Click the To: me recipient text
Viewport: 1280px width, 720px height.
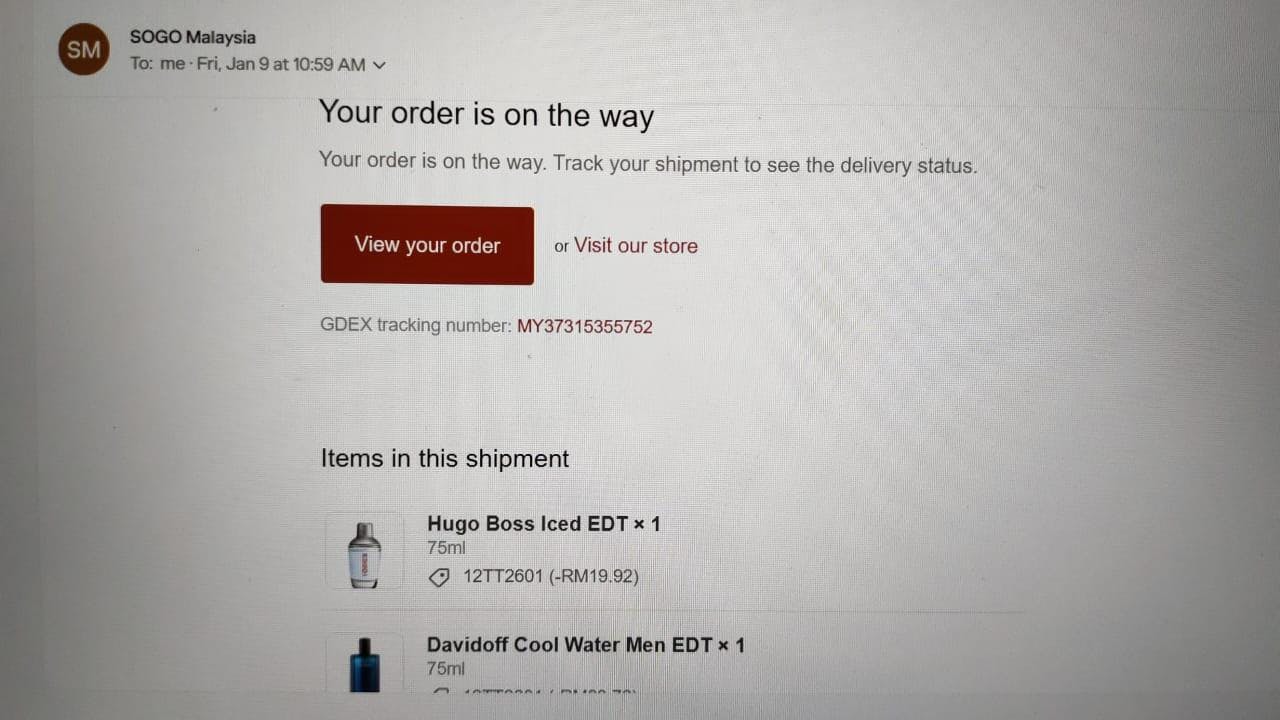click(158, 64)
